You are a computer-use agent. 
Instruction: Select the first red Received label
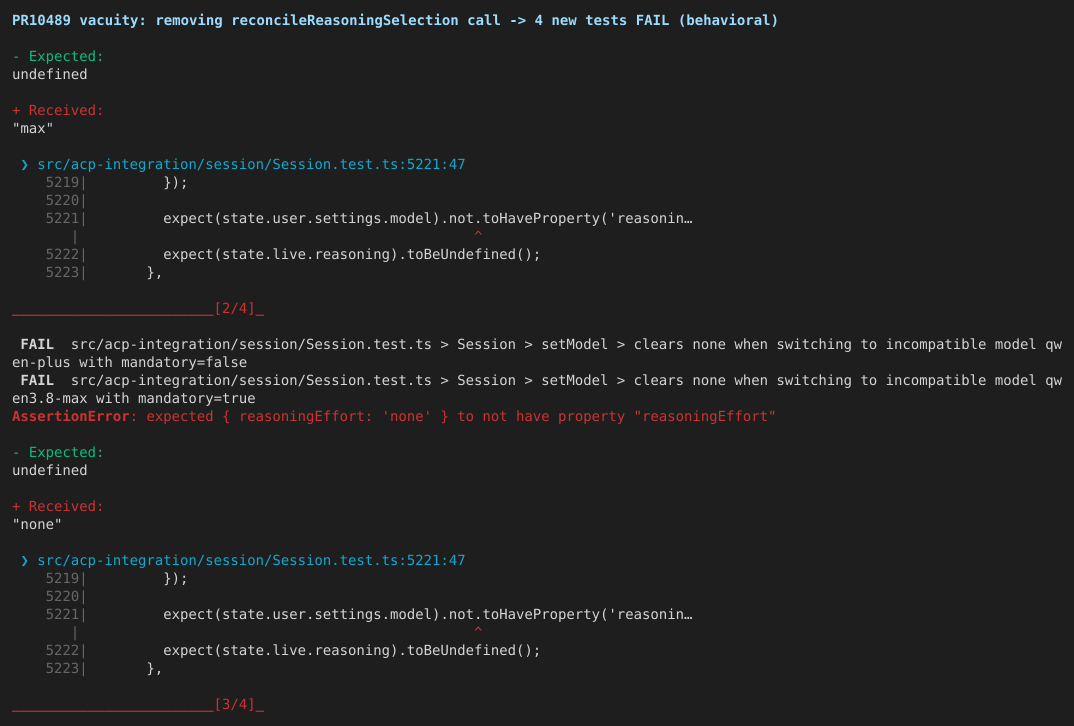coord(58,110)
